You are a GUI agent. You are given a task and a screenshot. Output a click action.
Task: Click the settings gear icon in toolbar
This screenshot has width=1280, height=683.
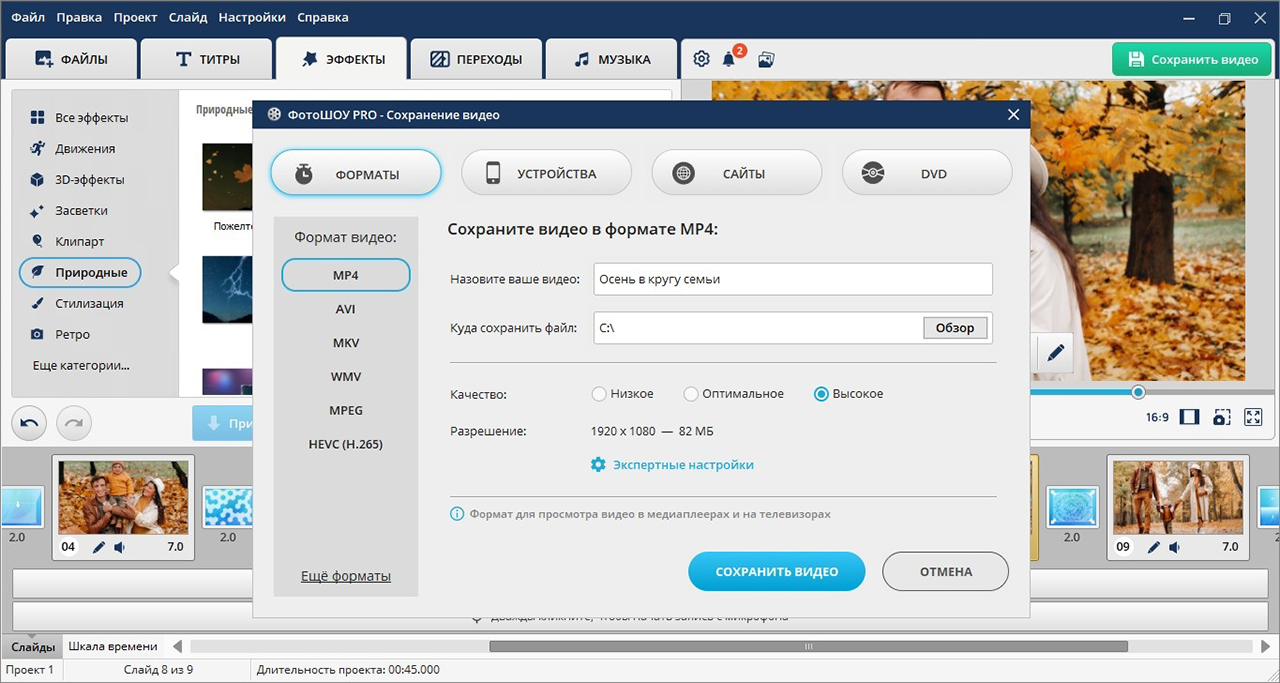[701, 59]
